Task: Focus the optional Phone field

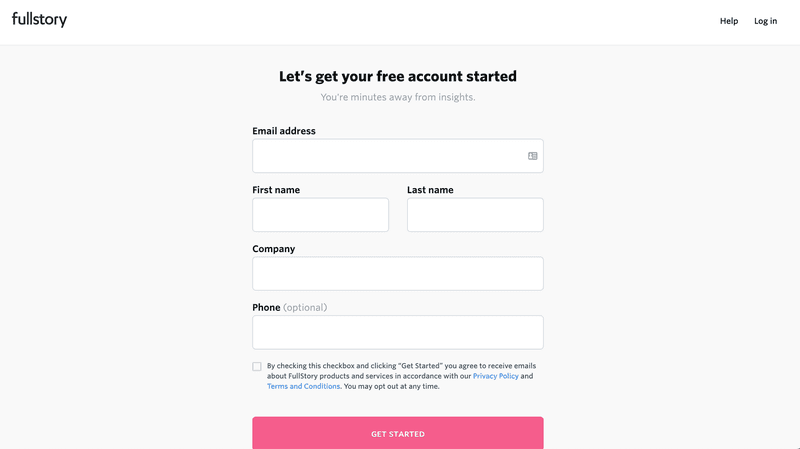Action: (x=398, y=333)
